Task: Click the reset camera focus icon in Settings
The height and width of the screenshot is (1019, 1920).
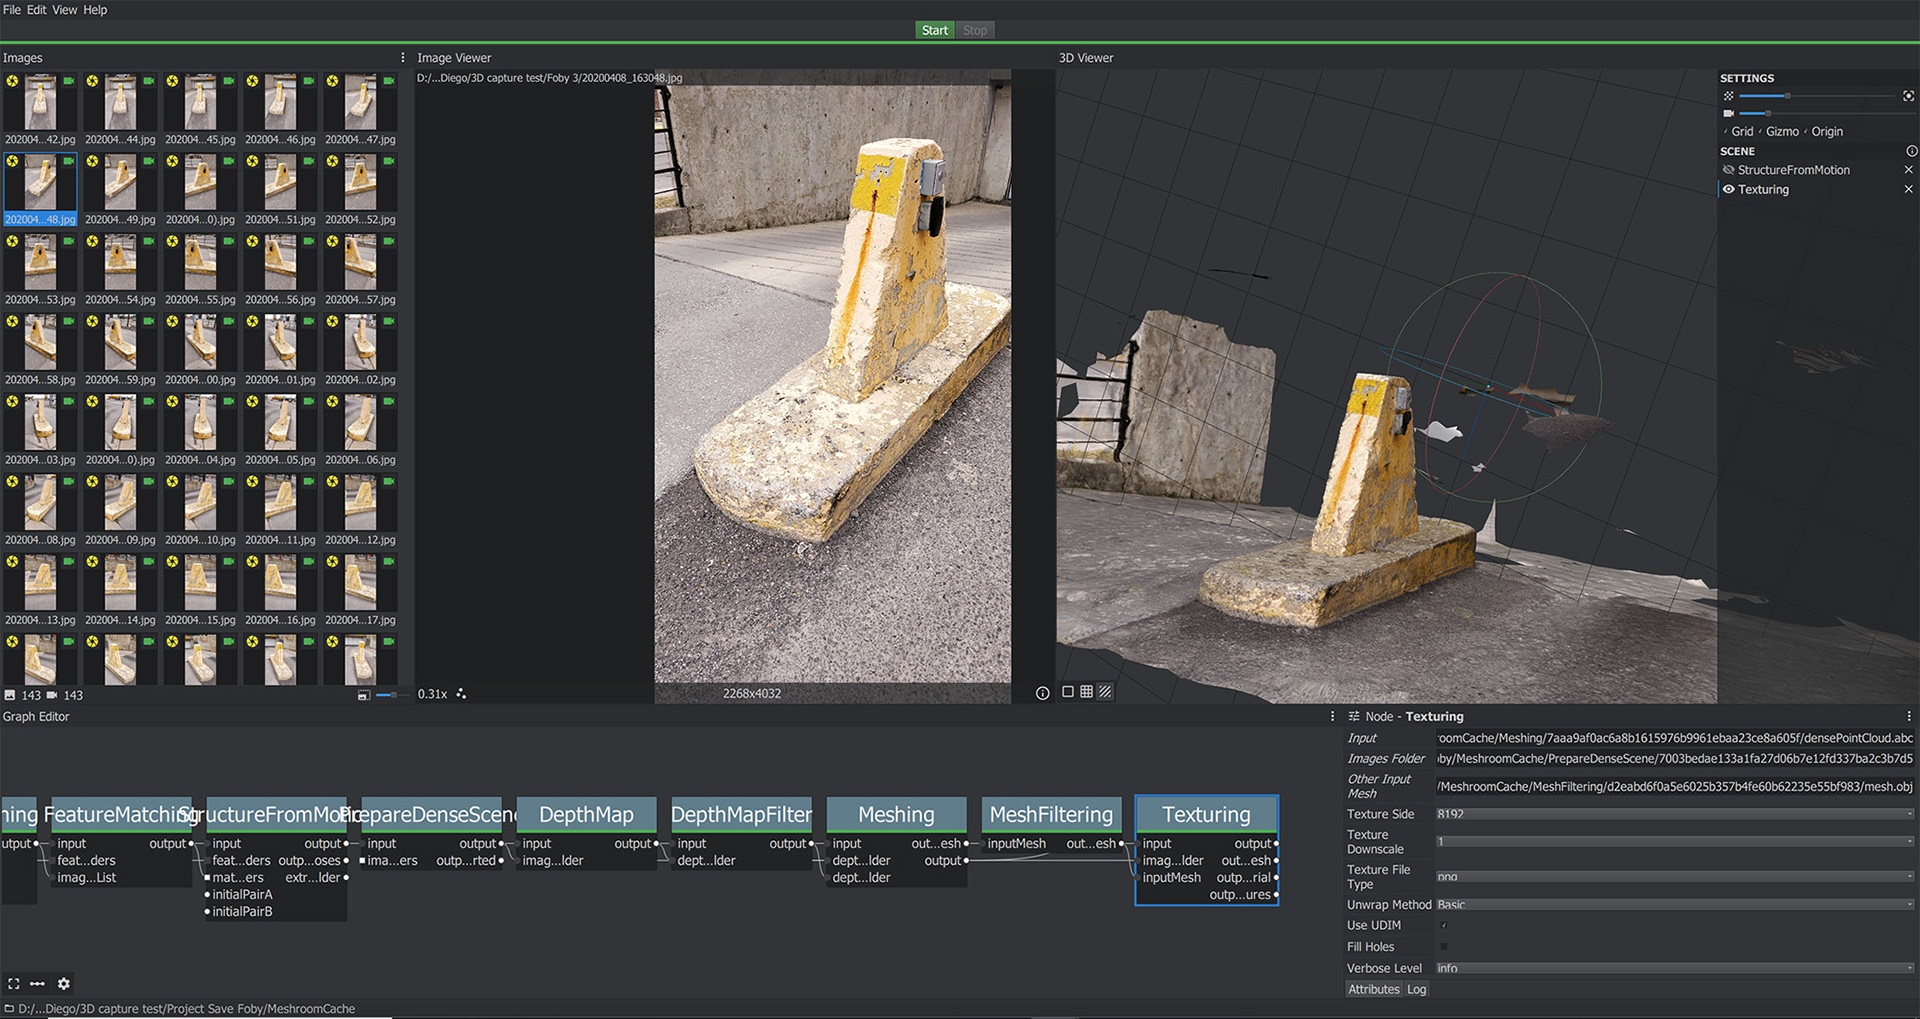Action: [1908, 96]
